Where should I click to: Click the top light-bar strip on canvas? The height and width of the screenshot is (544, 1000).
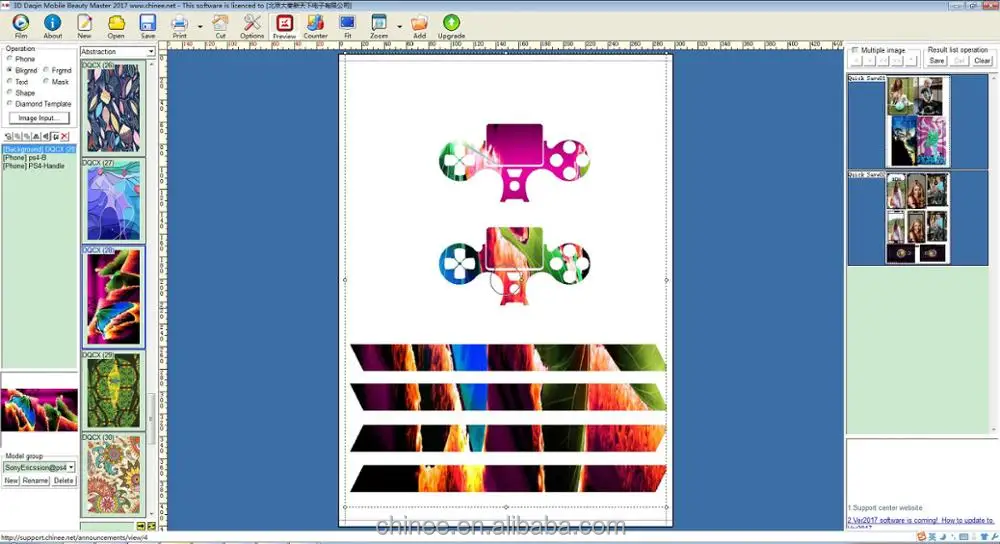pyautogui.click(x=508, y=358)
